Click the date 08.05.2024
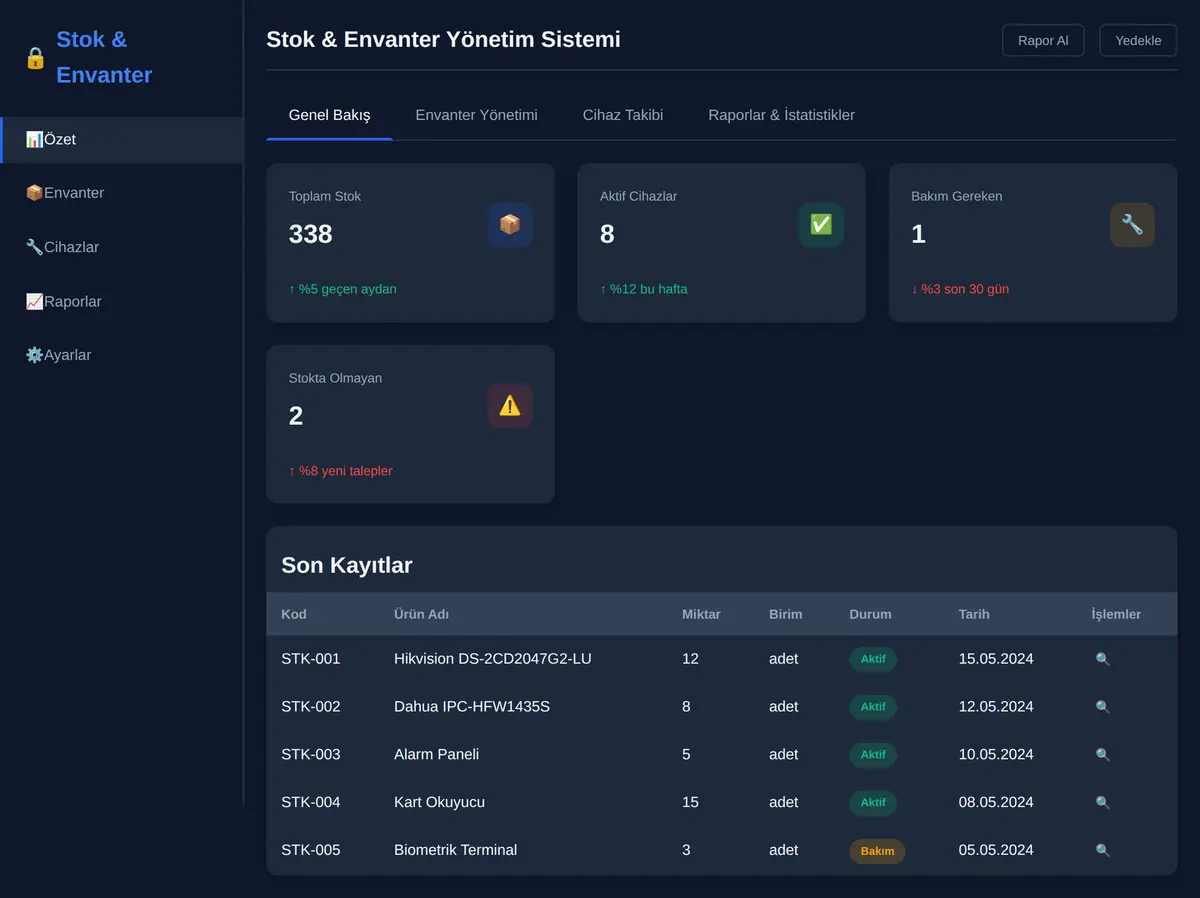 [x=996, y=803]
